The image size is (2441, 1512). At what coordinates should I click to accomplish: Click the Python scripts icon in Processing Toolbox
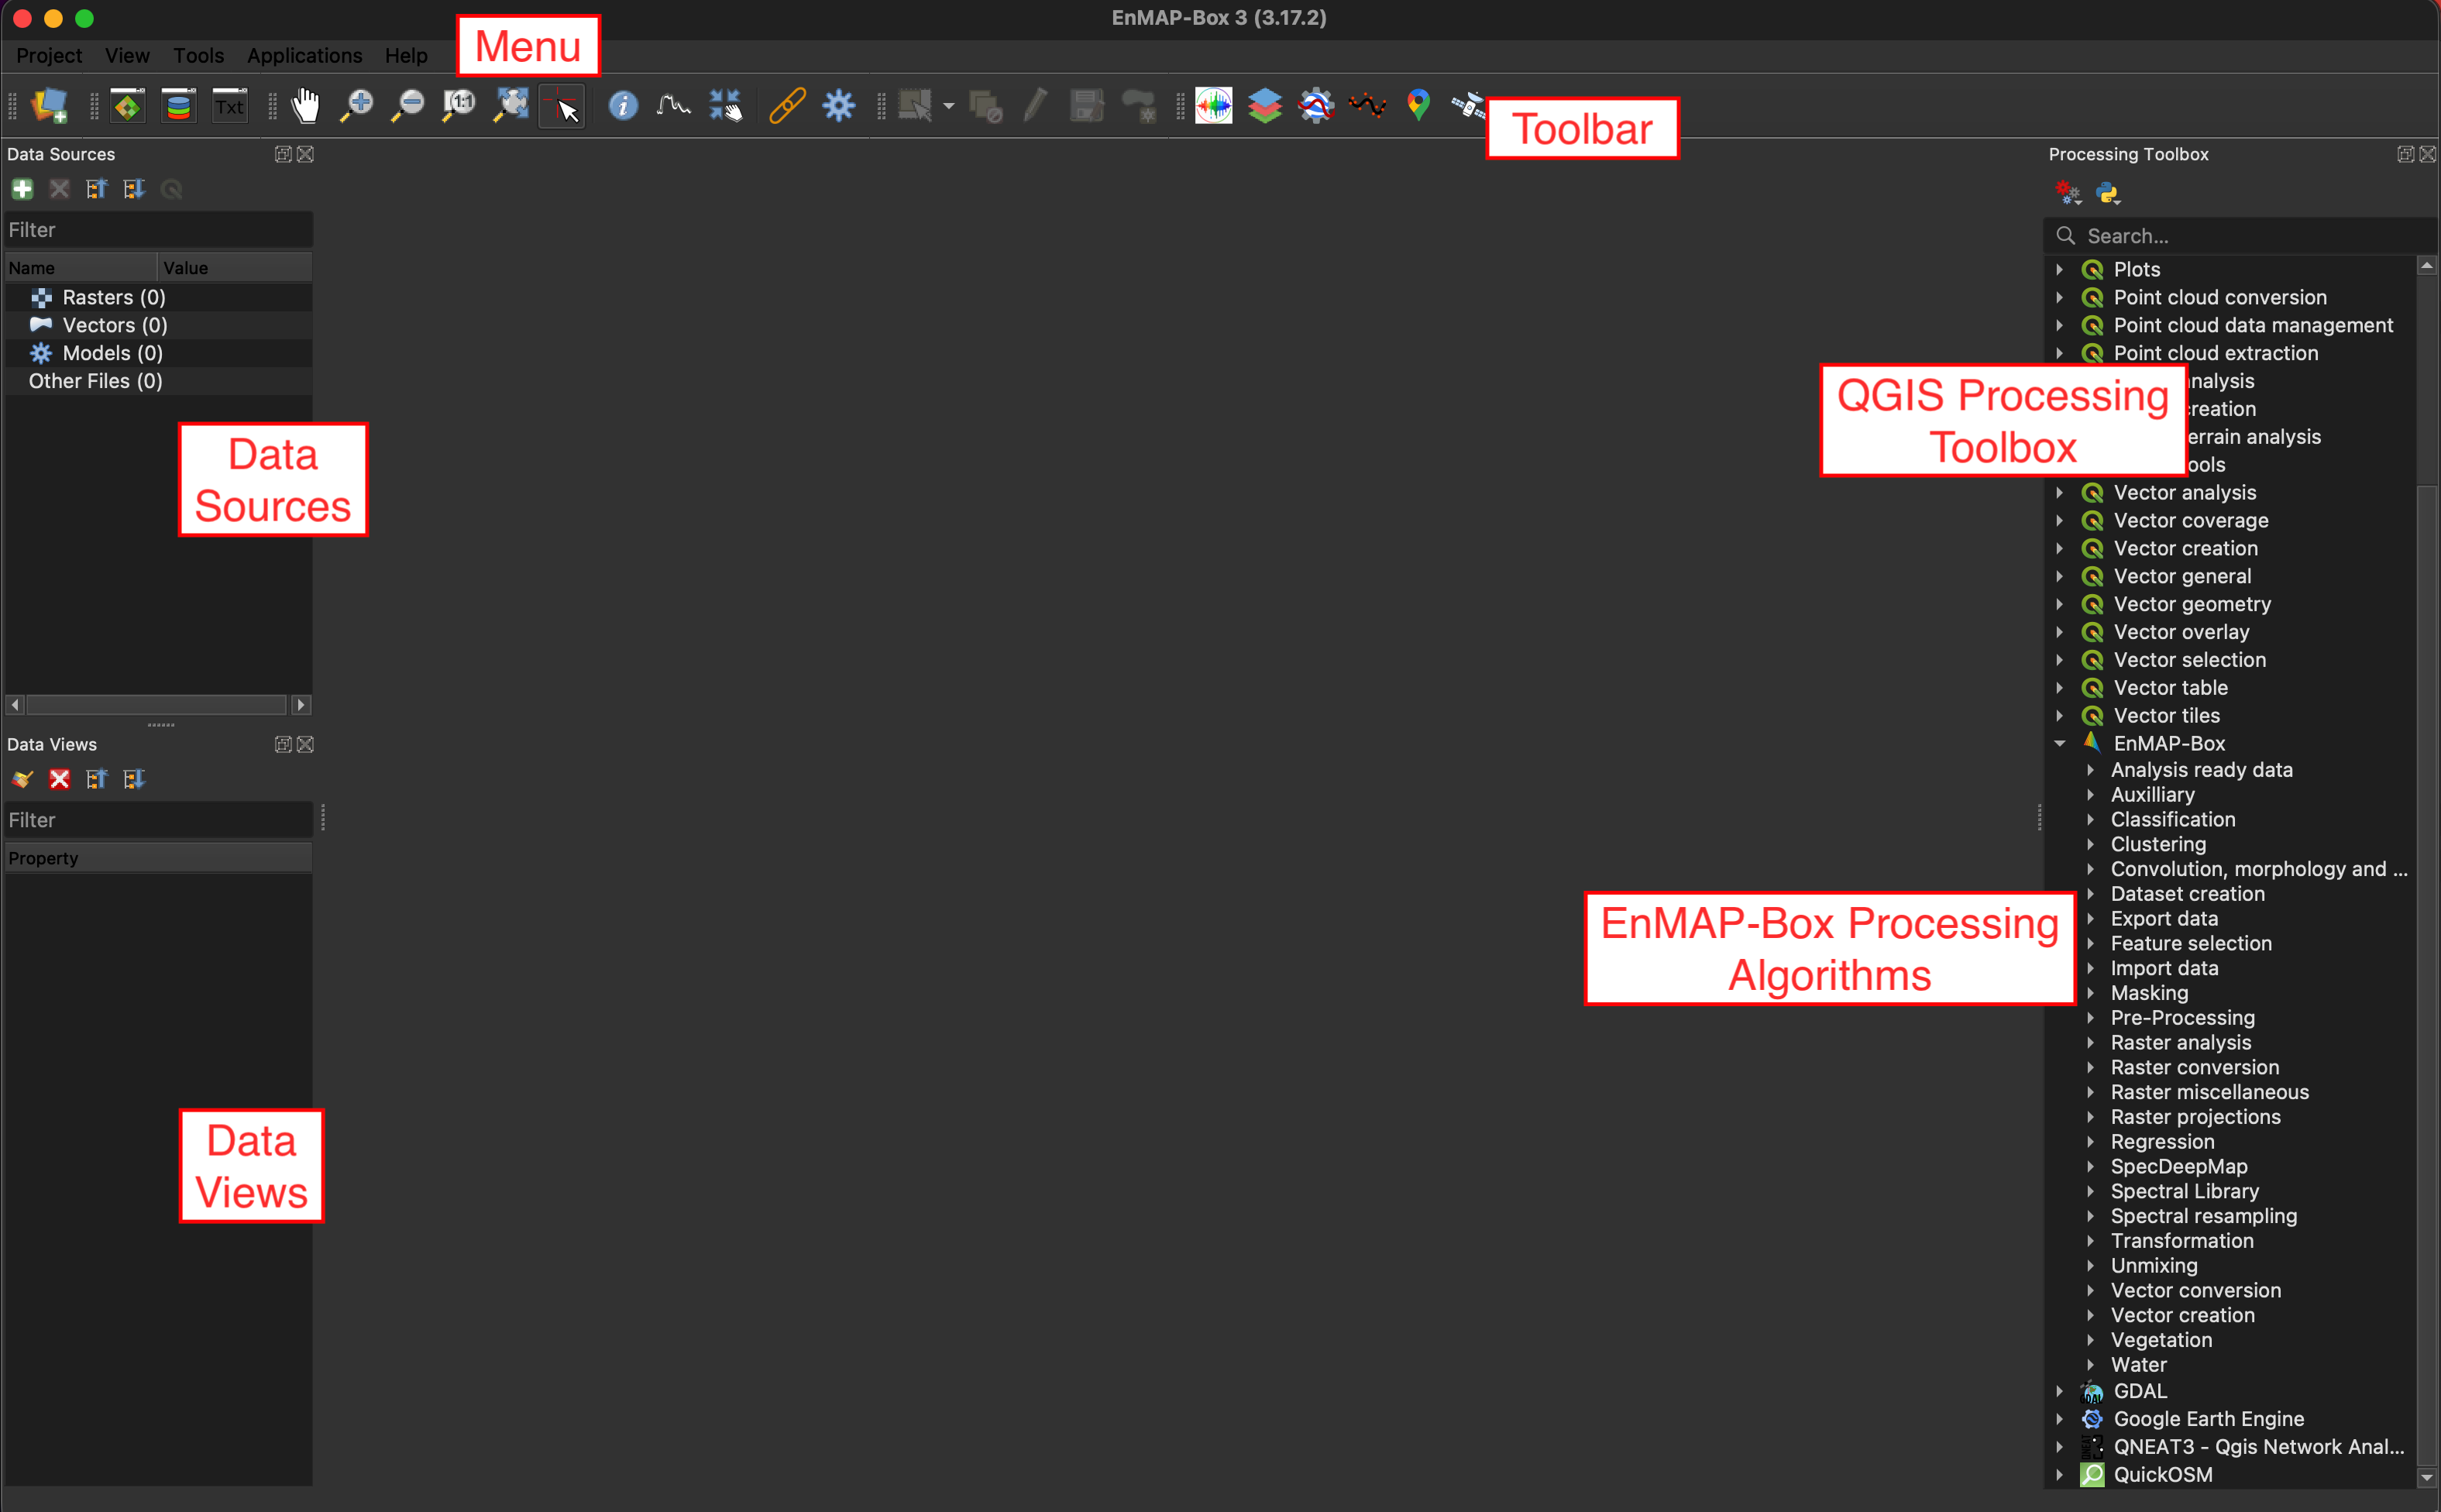tap(2107, 193)
